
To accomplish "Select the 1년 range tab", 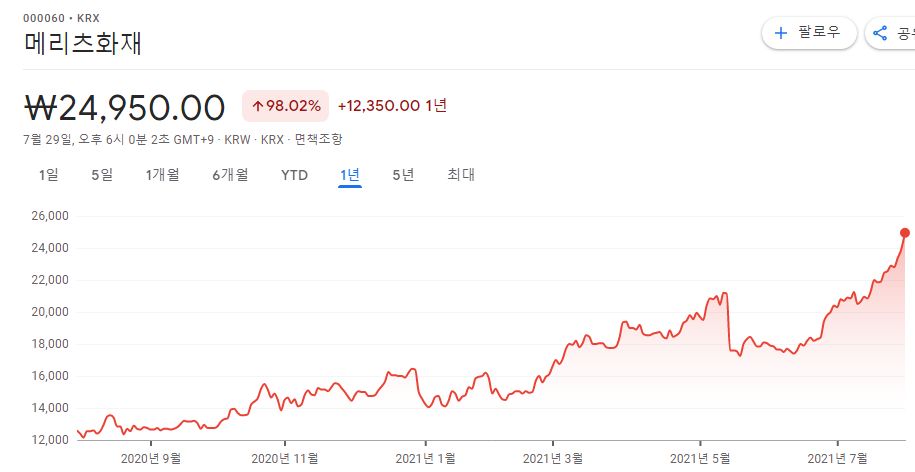I will [350, 174].
